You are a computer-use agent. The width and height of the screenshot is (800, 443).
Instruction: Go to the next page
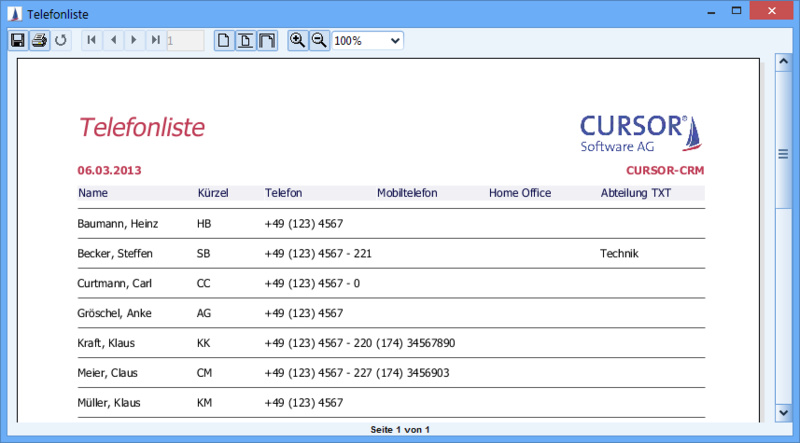(x=134, y=41)
